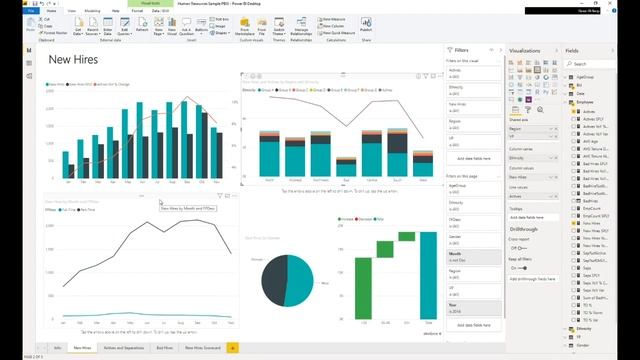Check the Seps field checkbox

pos(573,268)
